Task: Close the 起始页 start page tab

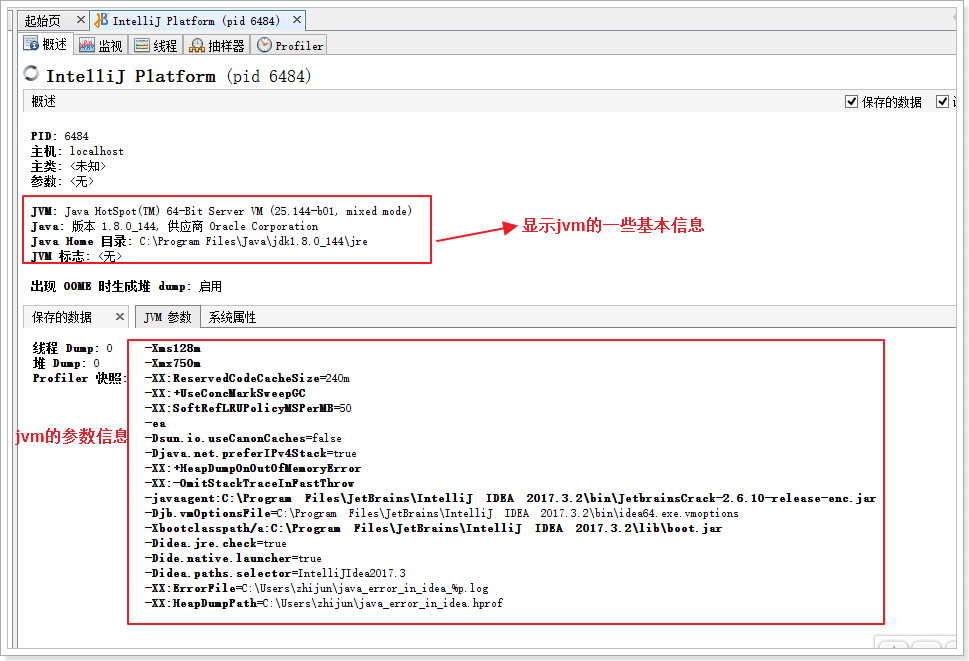Action: [x=80, y=20]
